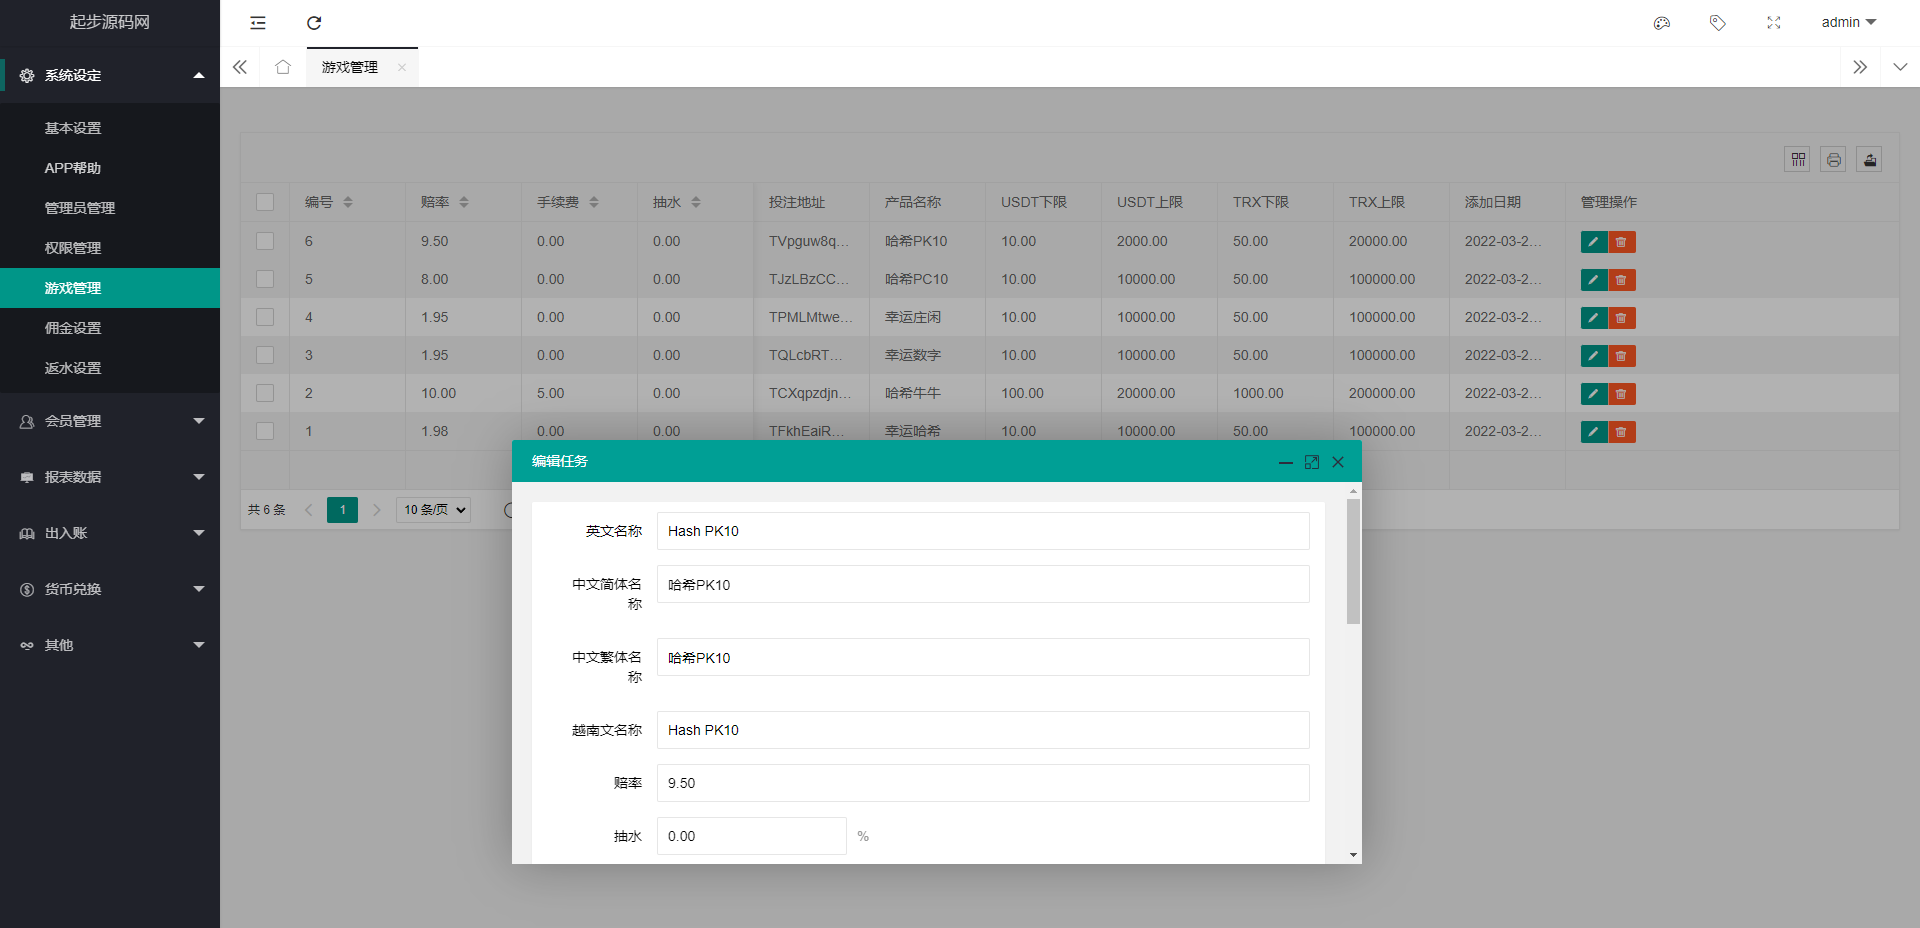
Task: Toggle the sidebar collapse icon
Action: pos(258,23)
